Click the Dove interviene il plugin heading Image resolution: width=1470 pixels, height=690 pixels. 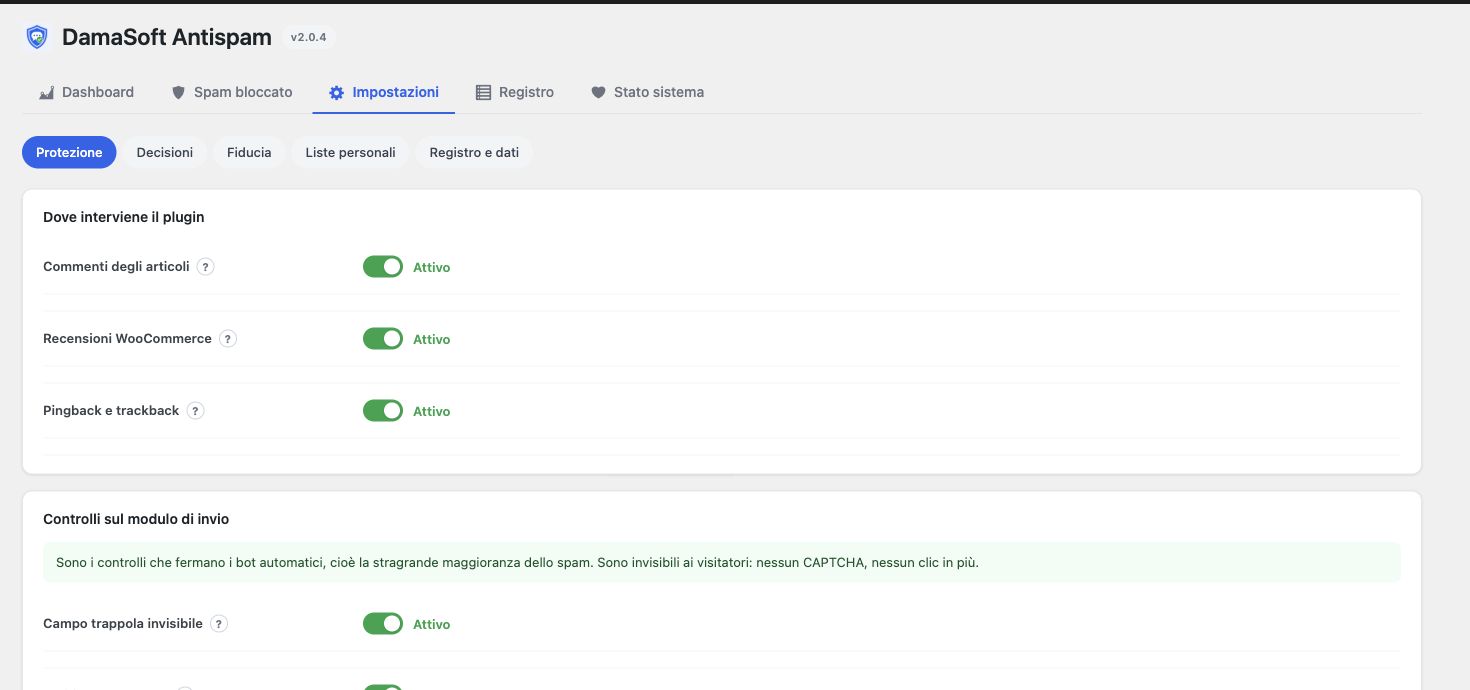click(x=124, y=217)
